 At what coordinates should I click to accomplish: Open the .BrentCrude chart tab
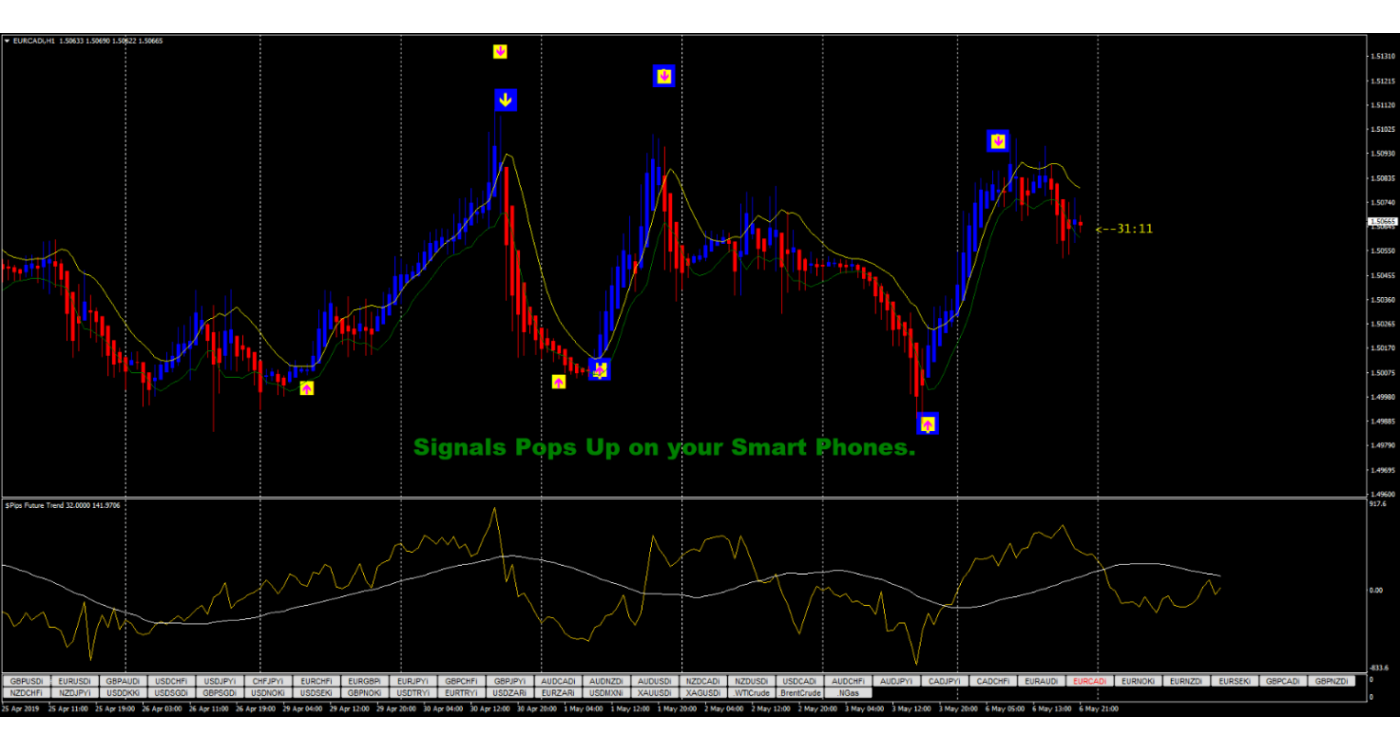800,692
